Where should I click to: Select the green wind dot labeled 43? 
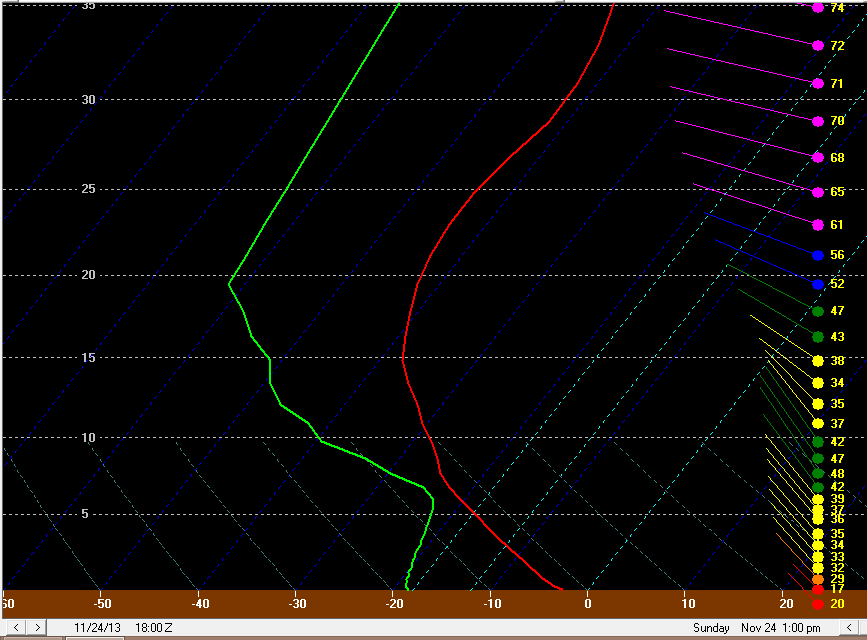pyautogui.click(x=818, y=337)
